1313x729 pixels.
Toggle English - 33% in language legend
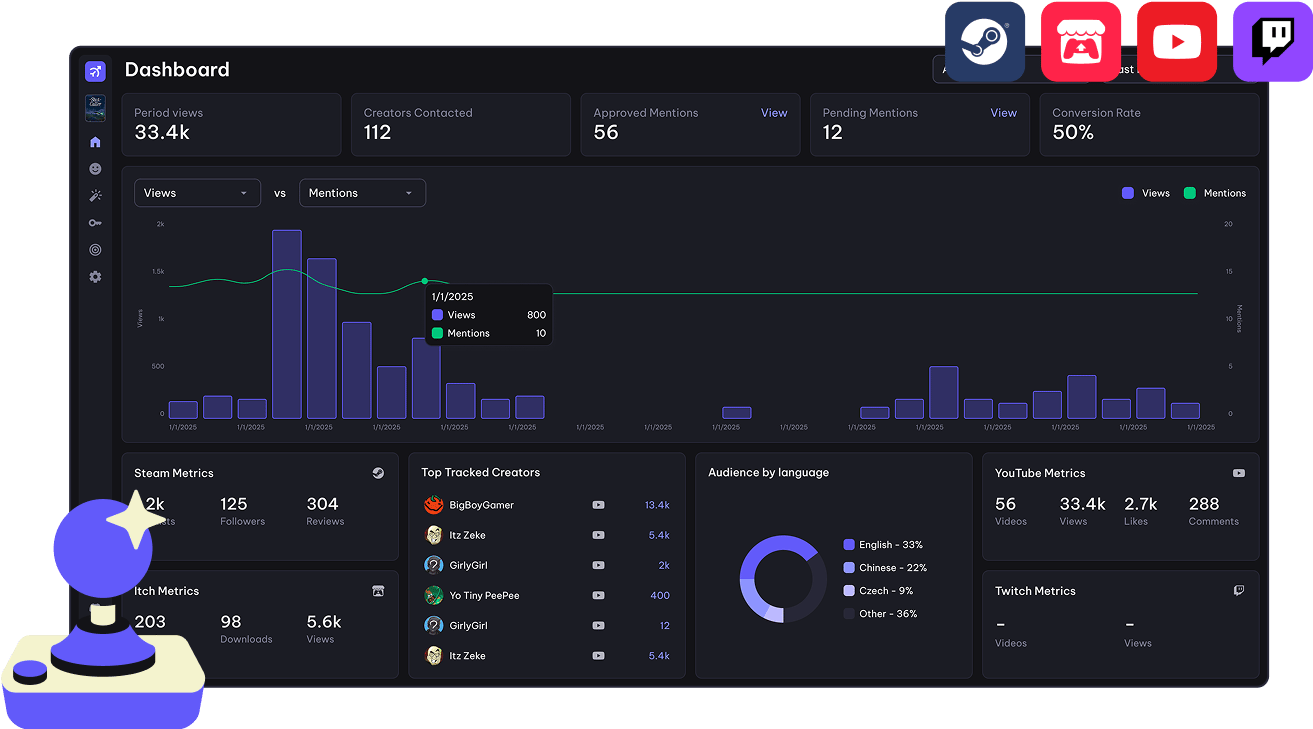[x=883, y=545]
